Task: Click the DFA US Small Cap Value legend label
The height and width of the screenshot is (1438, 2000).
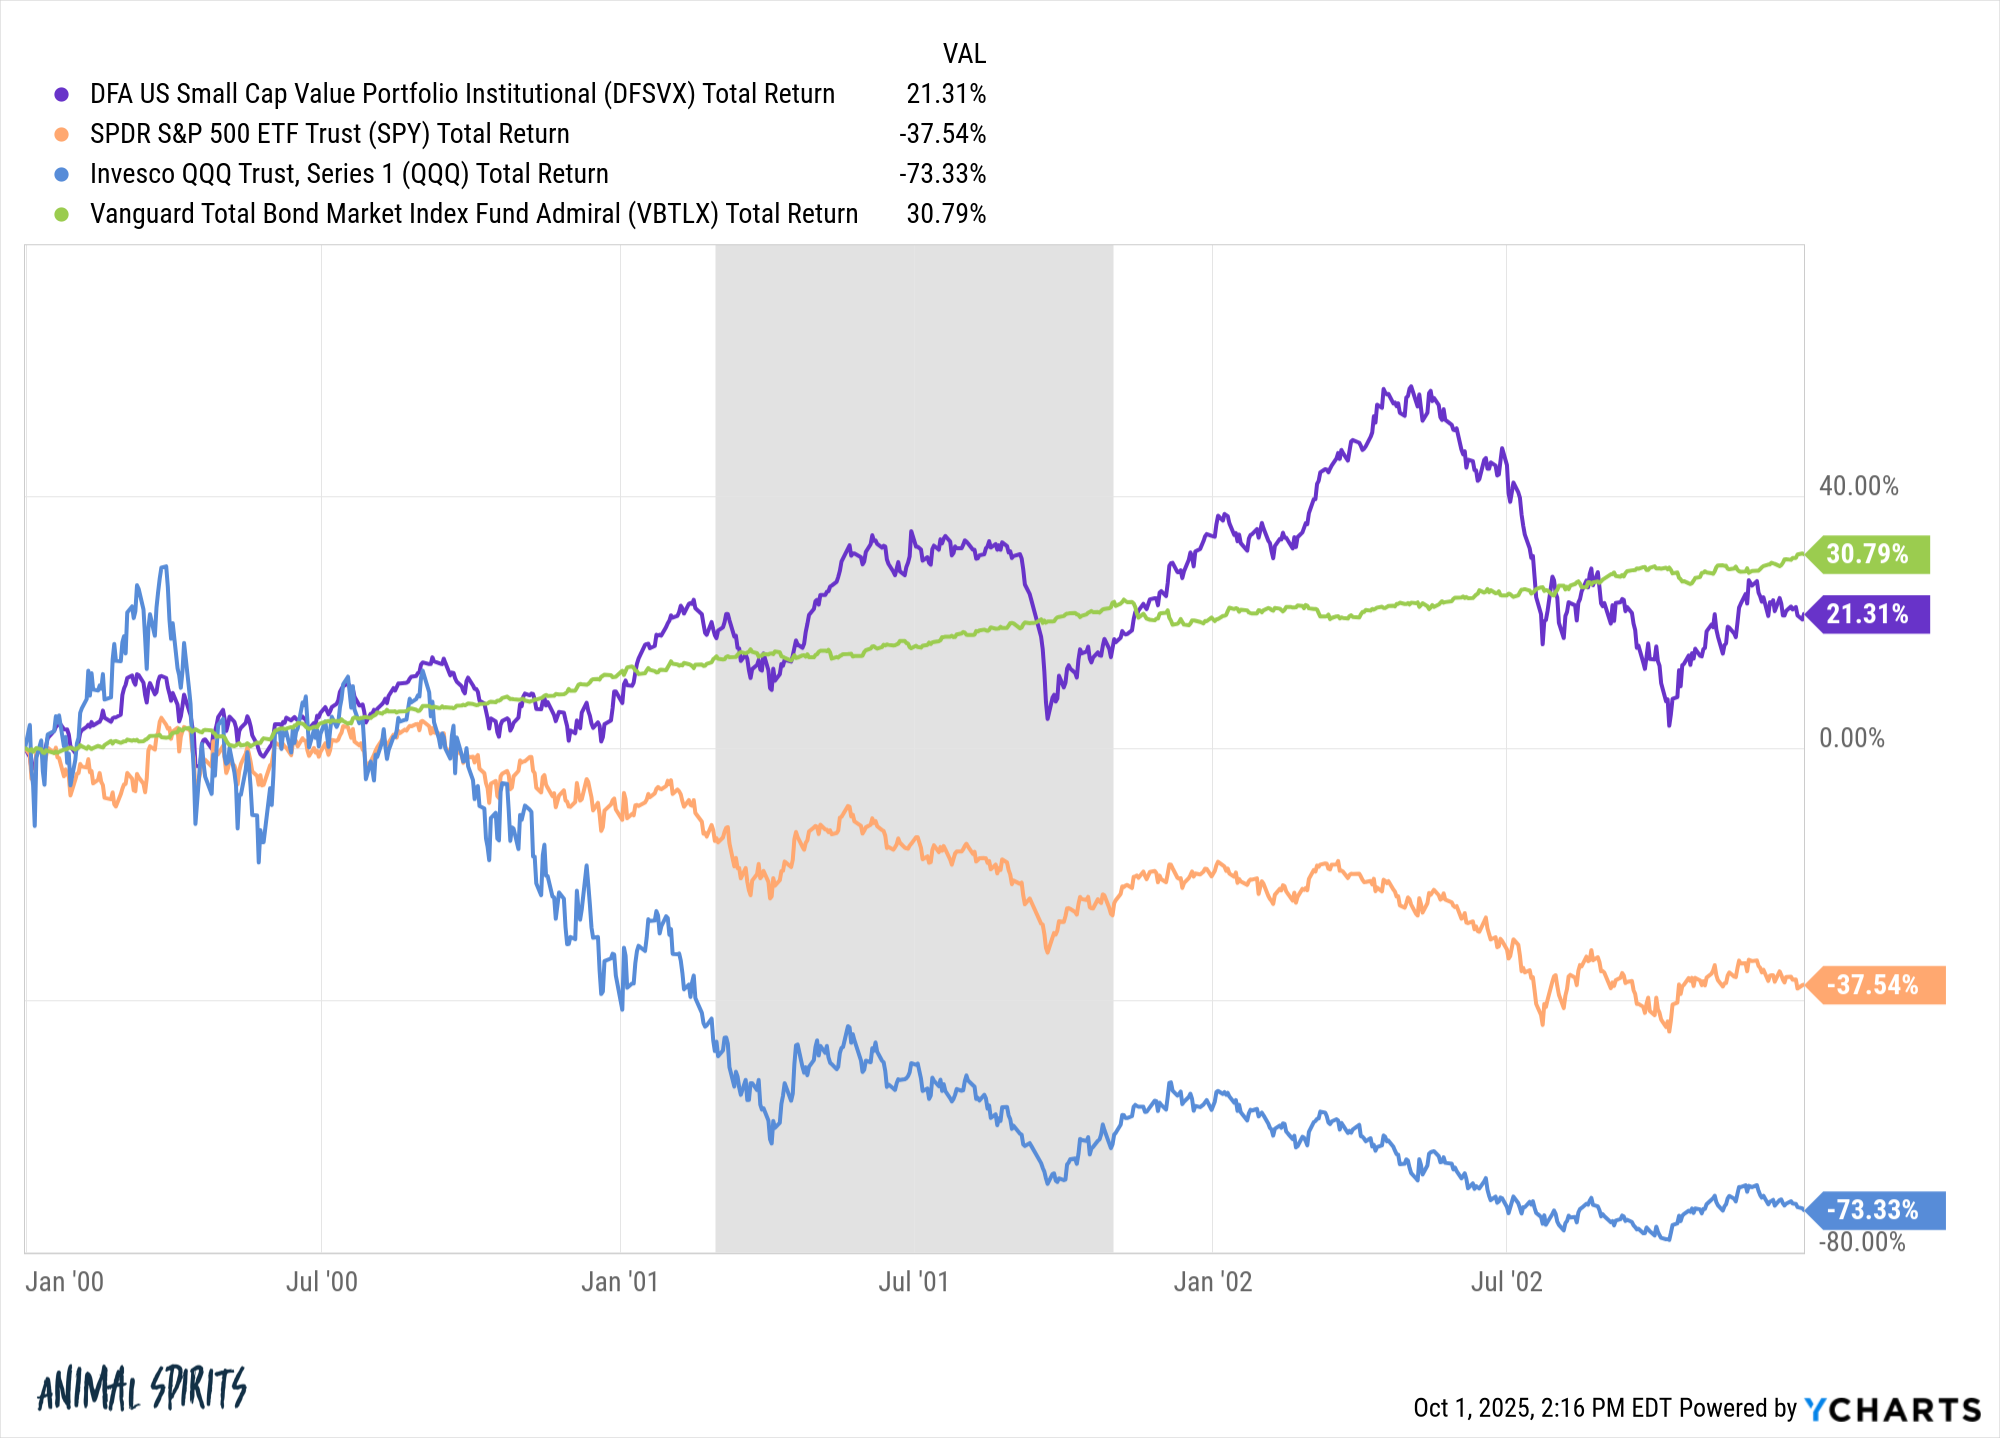Action: click(x=462, y=94)
